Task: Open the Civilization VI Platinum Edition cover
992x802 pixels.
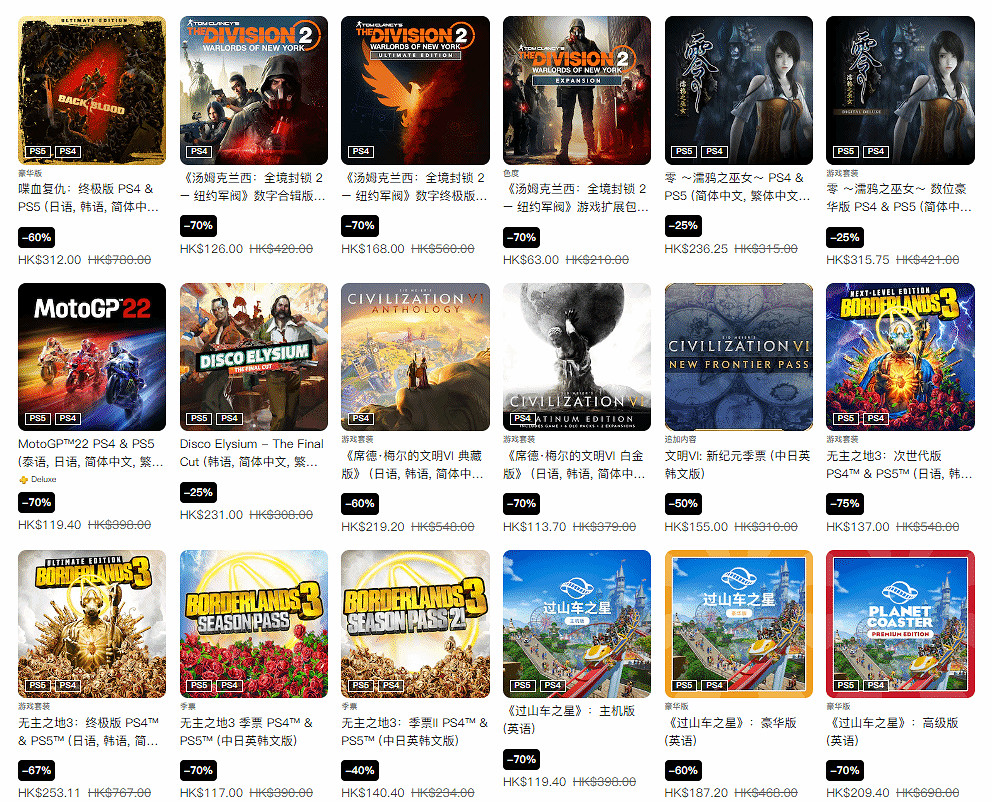Action: 577,357
